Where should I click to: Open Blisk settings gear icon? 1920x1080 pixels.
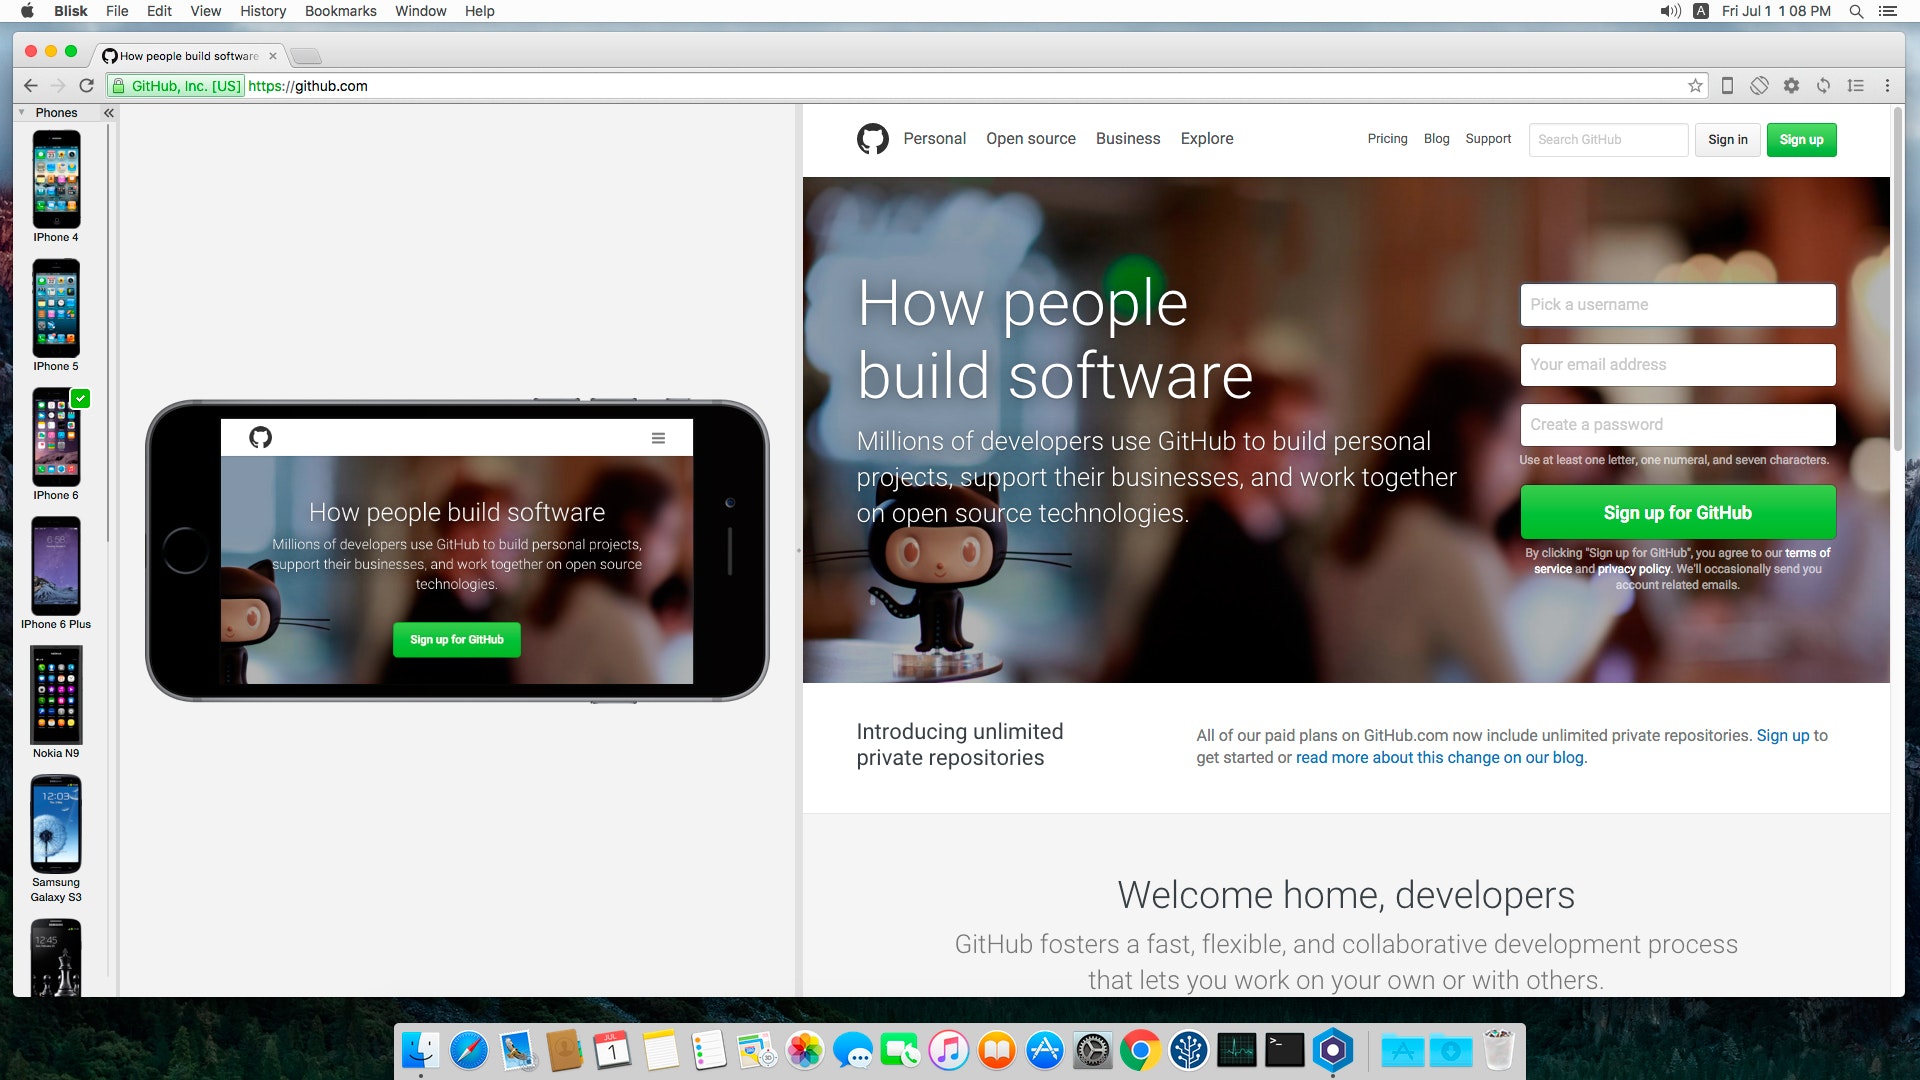[1791, 86]
